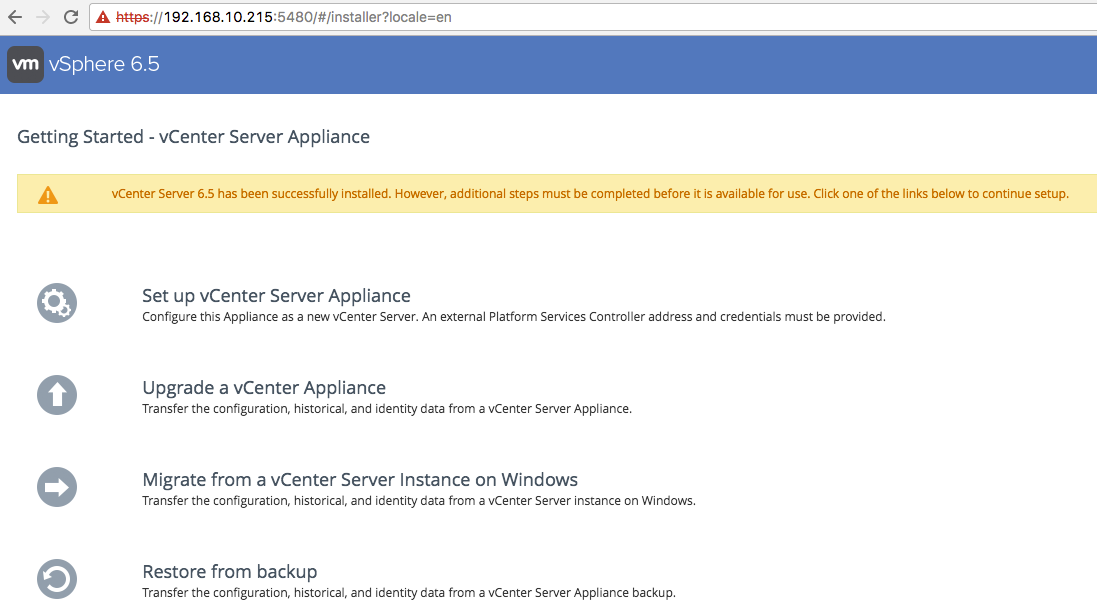
Task: Click the vSphere 6.5 header title
Action: (104, 65)
